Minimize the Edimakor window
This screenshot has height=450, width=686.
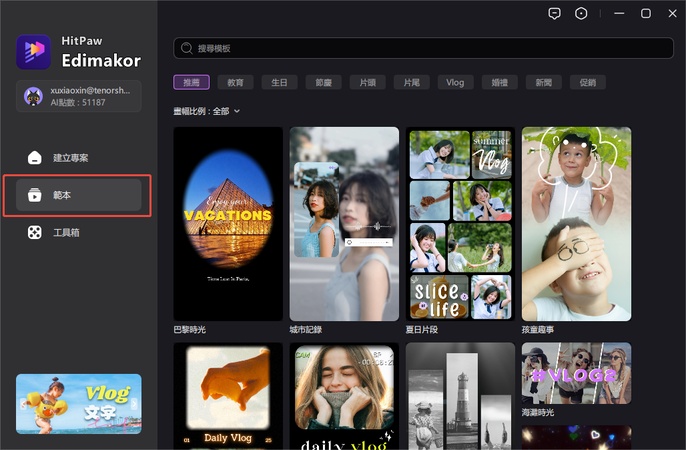click(619, 14)
